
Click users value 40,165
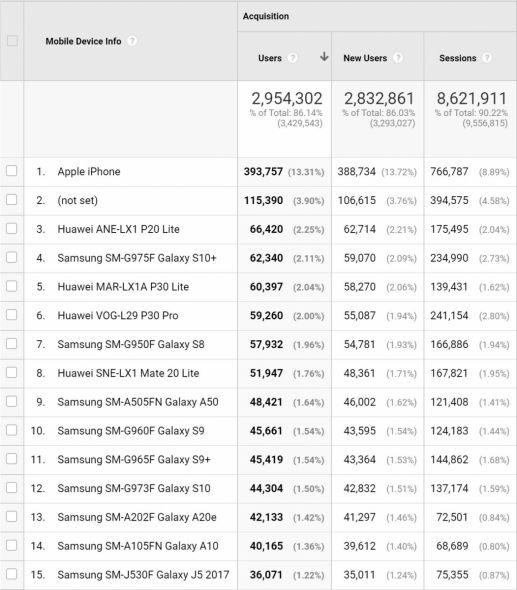266,546
